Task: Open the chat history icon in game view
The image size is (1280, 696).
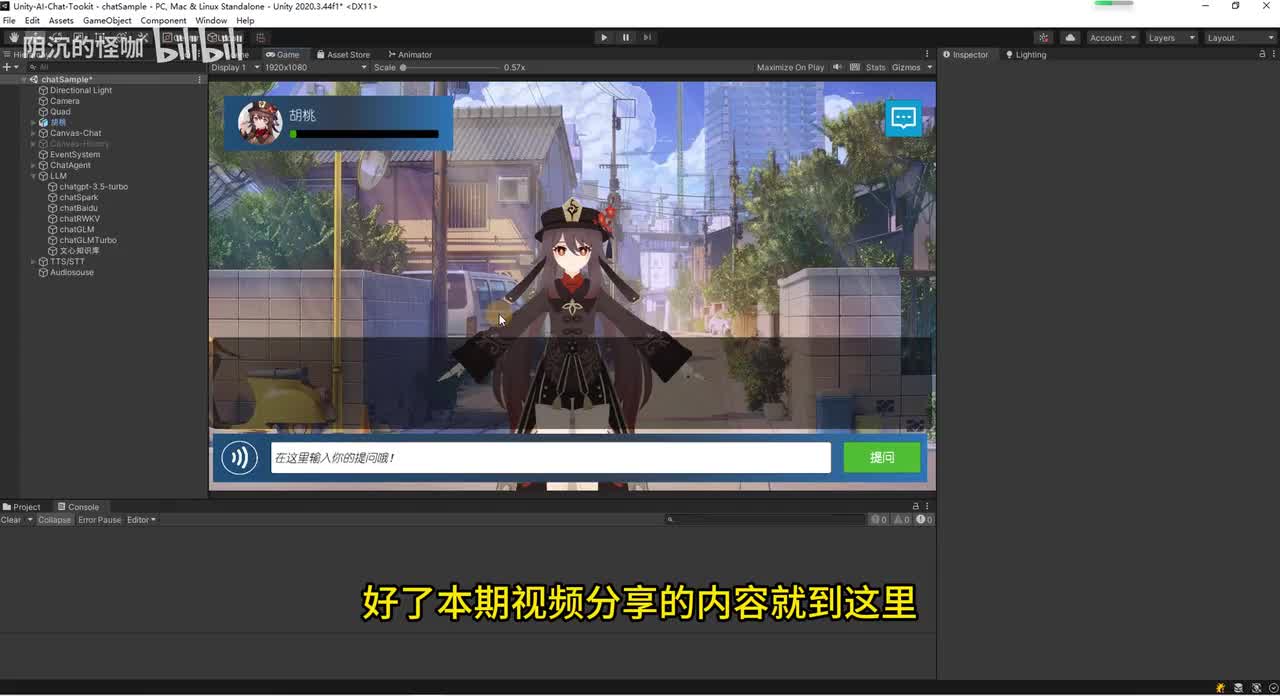Action: [x=903, y=118]
